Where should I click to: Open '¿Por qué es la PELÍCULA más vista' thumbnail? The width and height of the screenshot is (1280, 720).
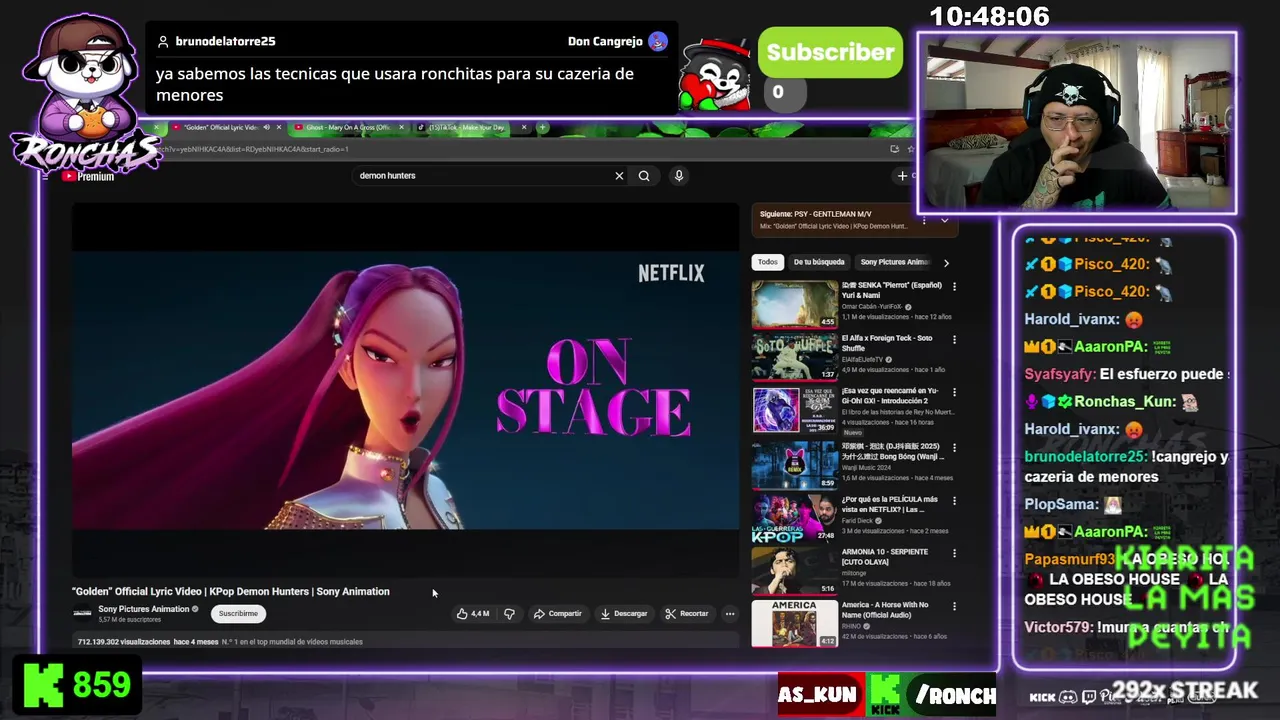[795, 518]
